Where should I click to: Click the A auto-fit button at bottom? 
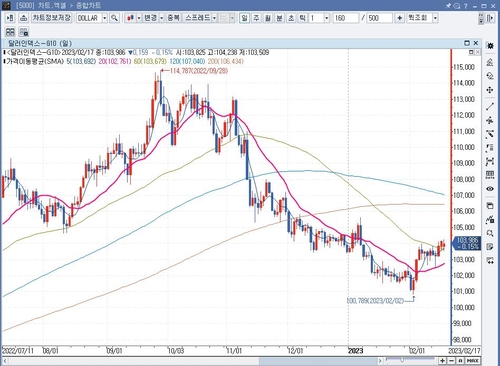tap(460, 361)
